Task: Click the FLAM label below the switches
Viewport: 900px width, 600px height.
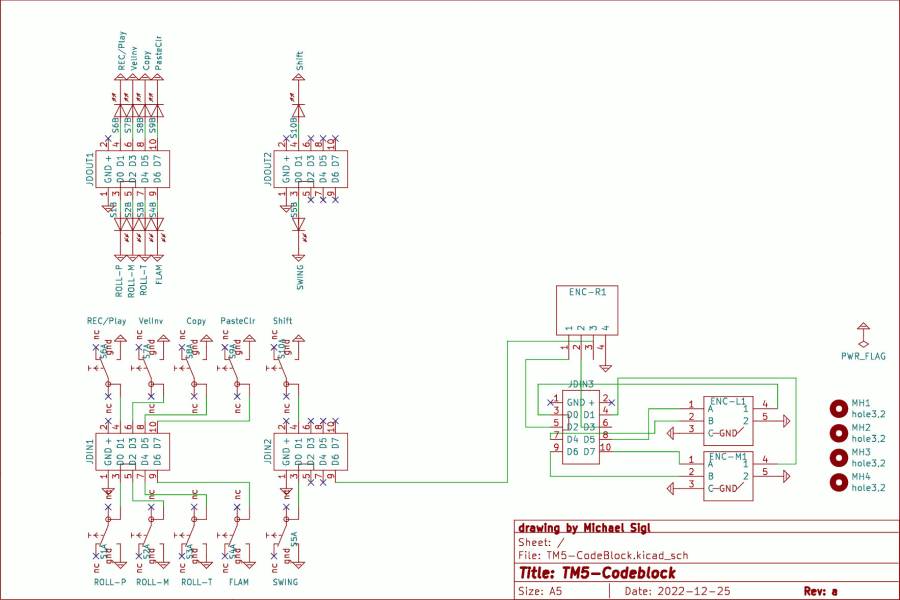Action: (238, 581)
